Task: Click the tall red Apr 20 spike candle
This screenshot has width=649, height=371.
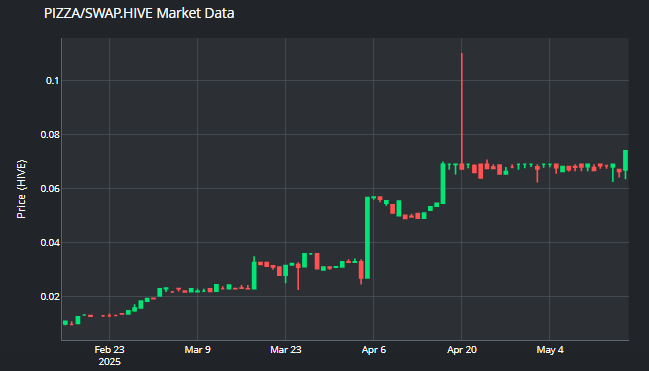Action: 462,111
